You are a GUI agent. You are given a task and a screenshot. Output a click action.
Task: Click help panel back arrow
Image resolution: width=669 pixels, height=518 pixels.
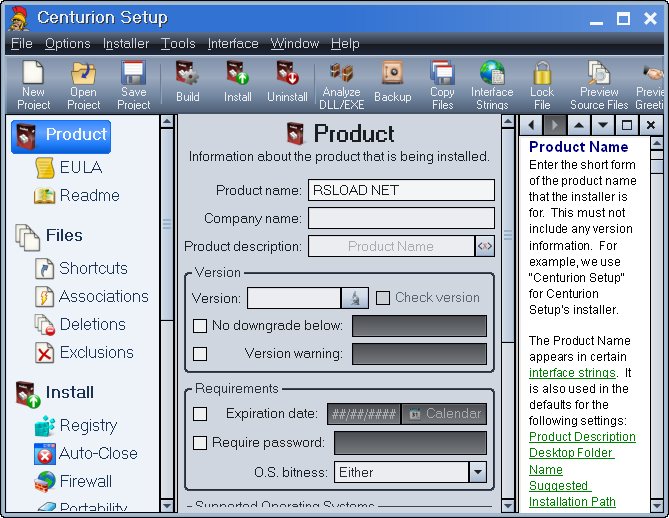point(531,125)
